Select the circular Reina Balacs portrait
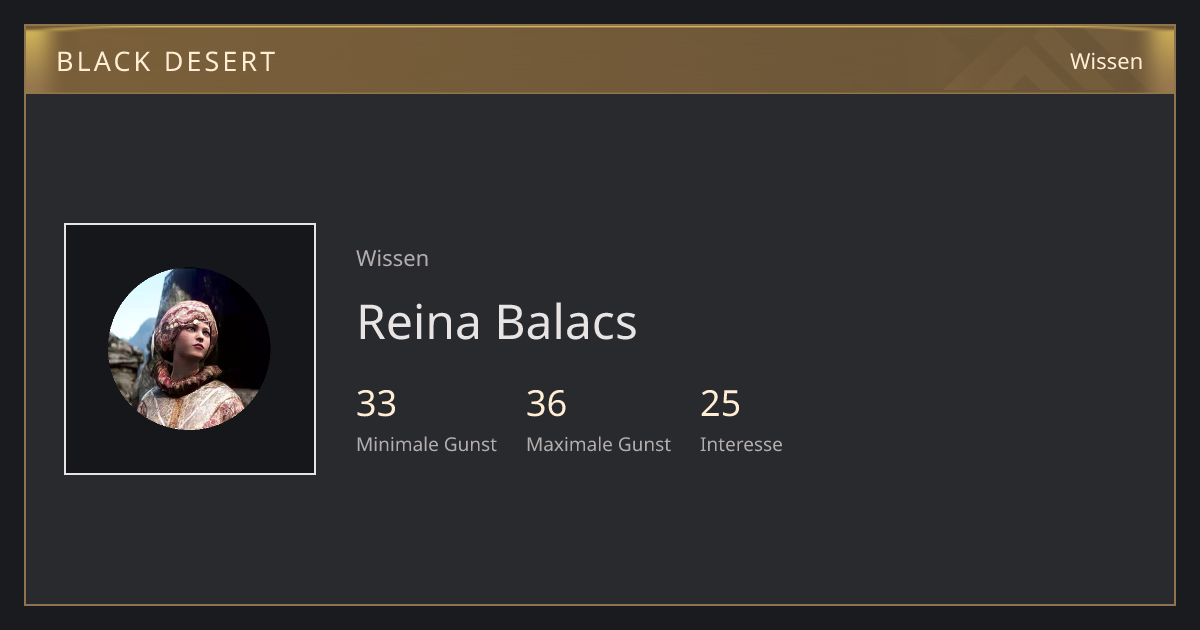 tap(189, 349)
